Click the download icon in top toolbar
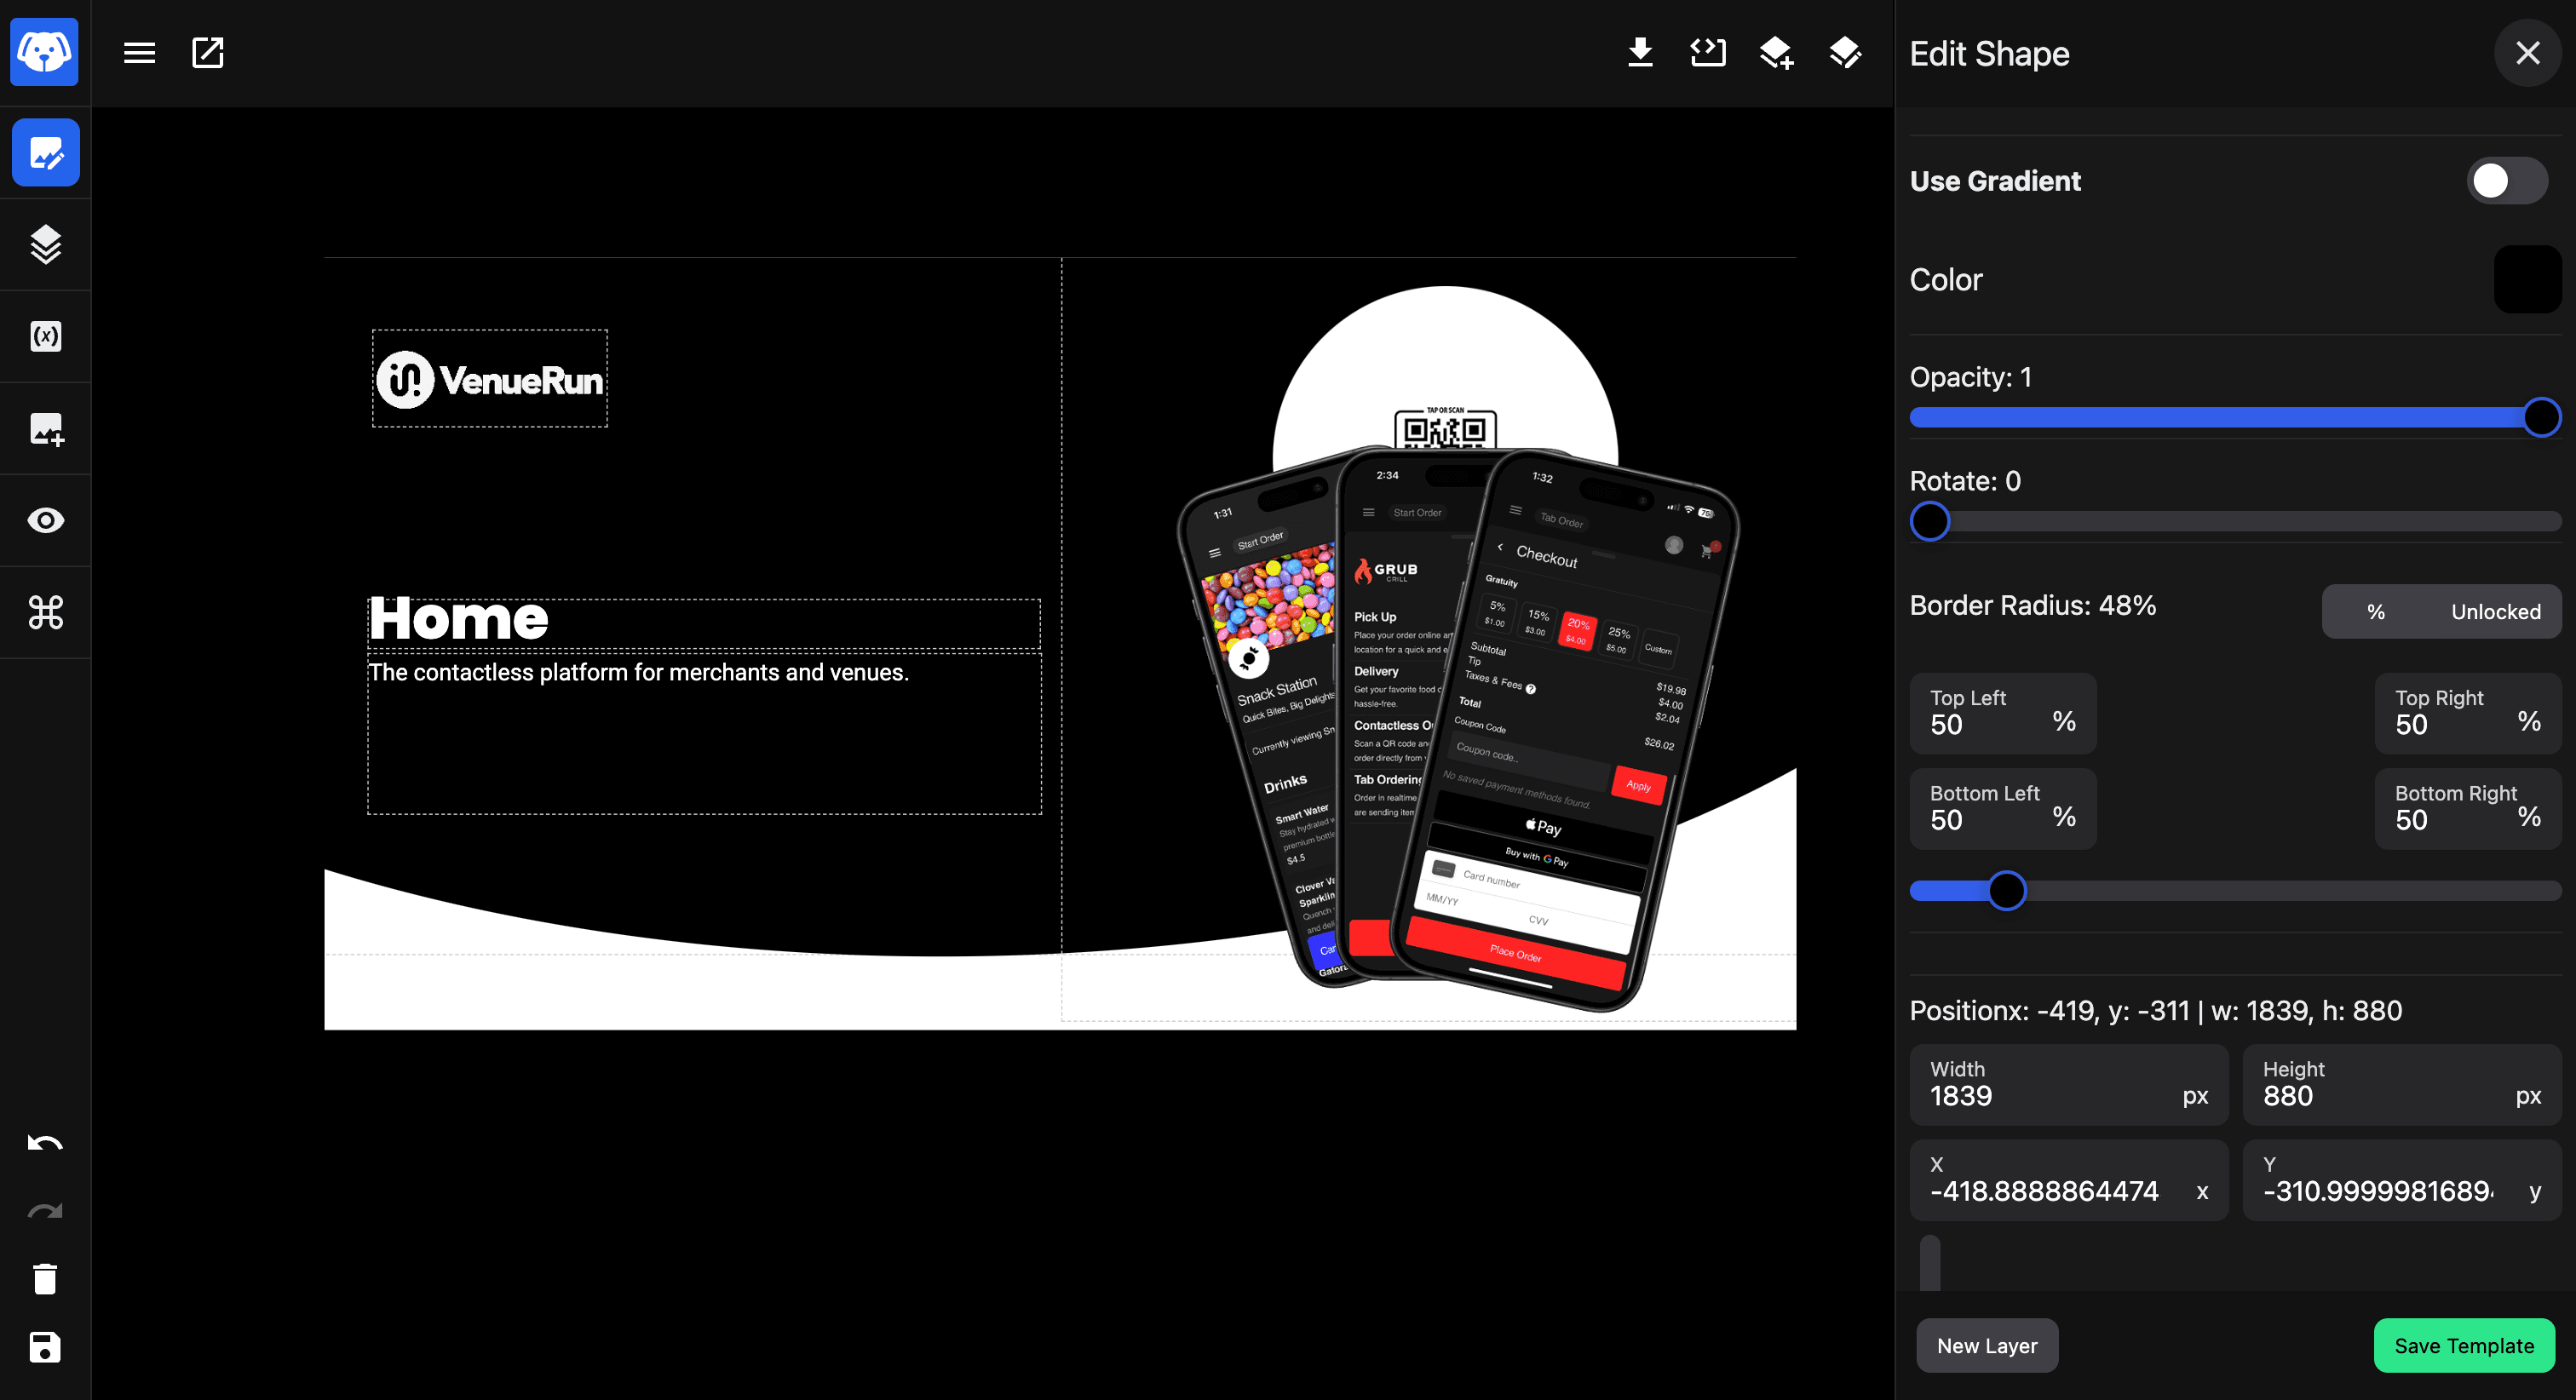 (1640, 52)
